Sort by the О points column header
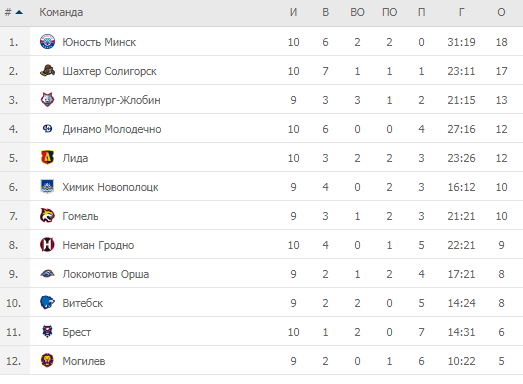This screenshot has width=523, height=384. click(x=501, y=12)
